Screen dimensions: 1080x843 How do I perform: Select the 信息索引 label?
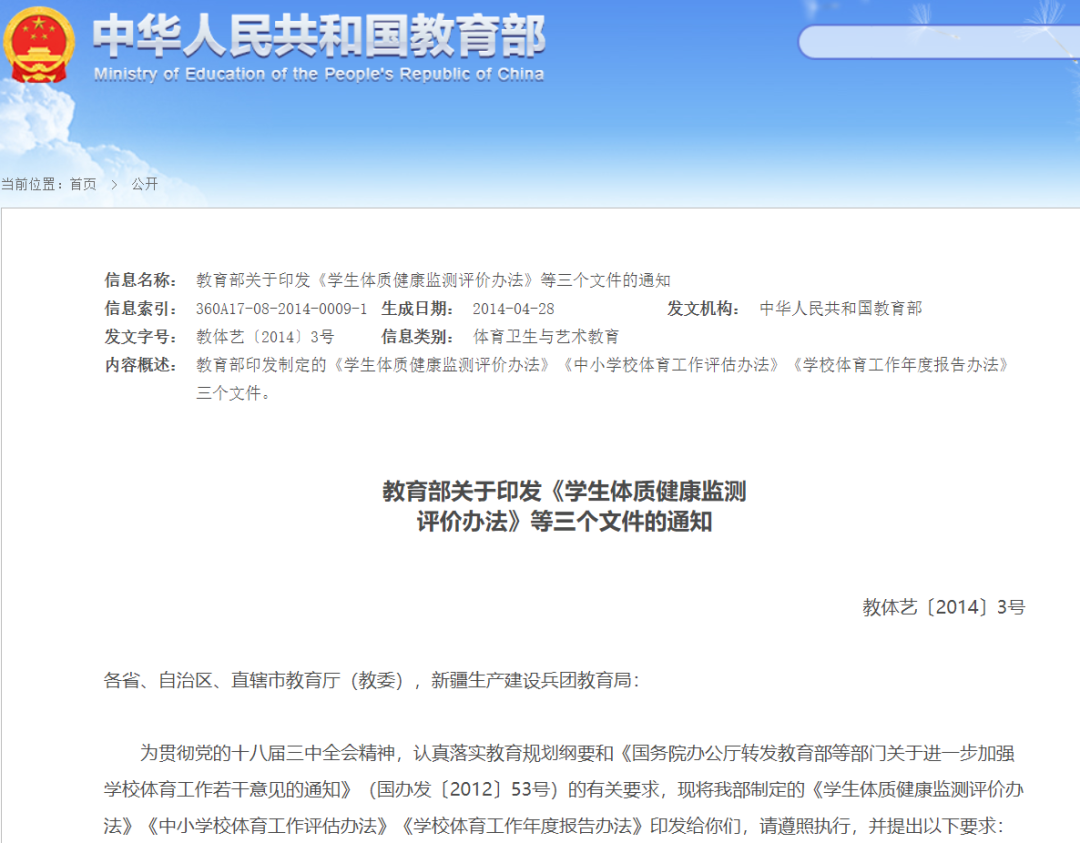141,308
